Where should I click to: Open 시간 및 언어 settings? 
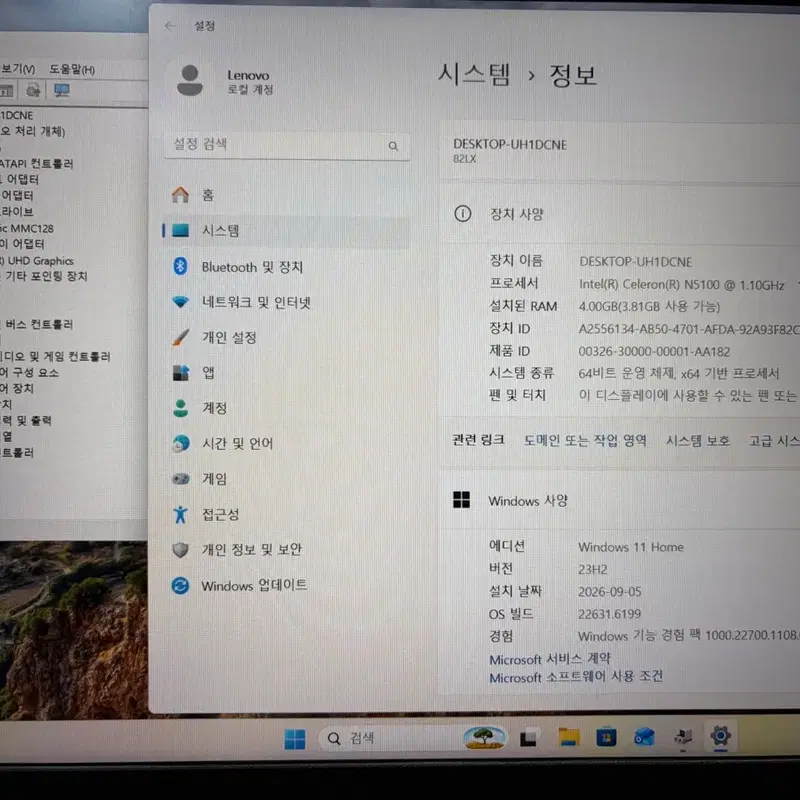point(286,443)
